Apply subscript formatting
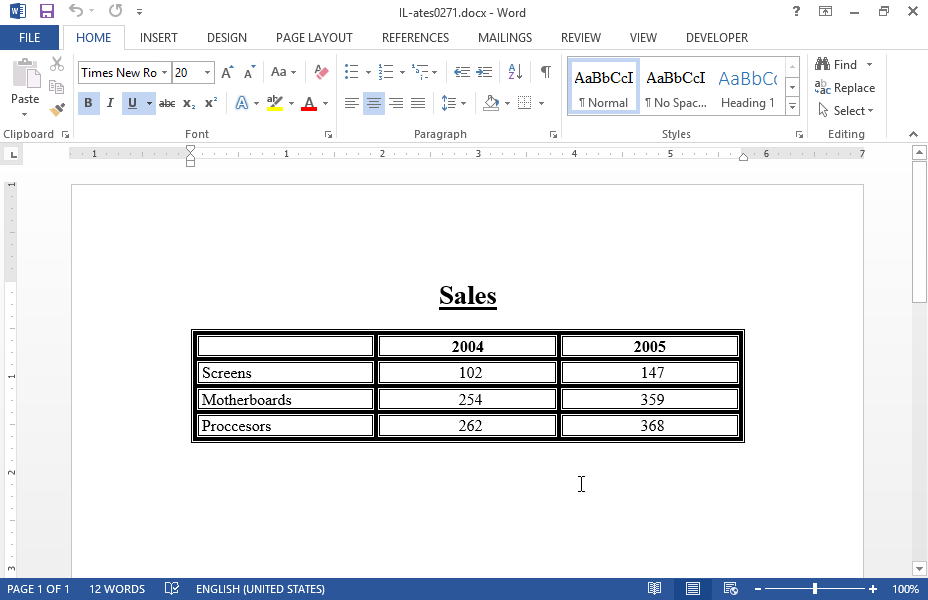The width and height of the screenshot is (928, 600). tap(189, 104)
